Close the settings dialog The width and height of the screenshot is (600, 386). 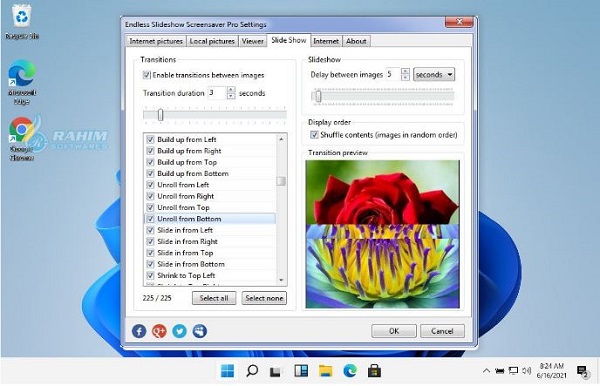(x=460, y=22)
